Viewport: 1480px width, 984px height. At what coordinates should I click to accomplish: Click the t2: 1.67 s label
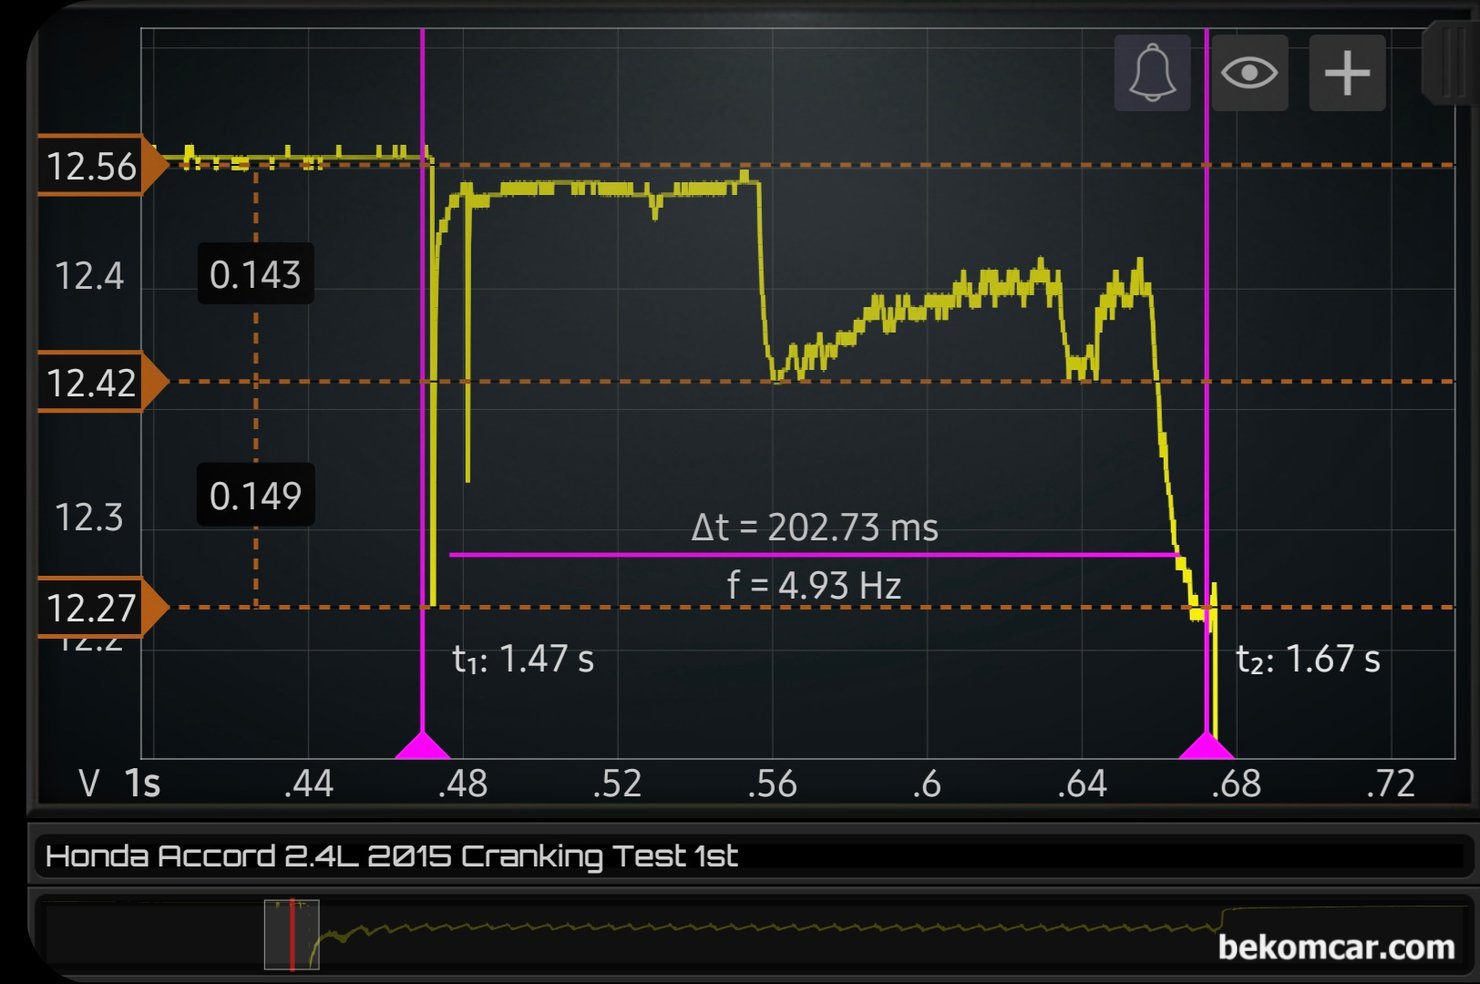1308,659
